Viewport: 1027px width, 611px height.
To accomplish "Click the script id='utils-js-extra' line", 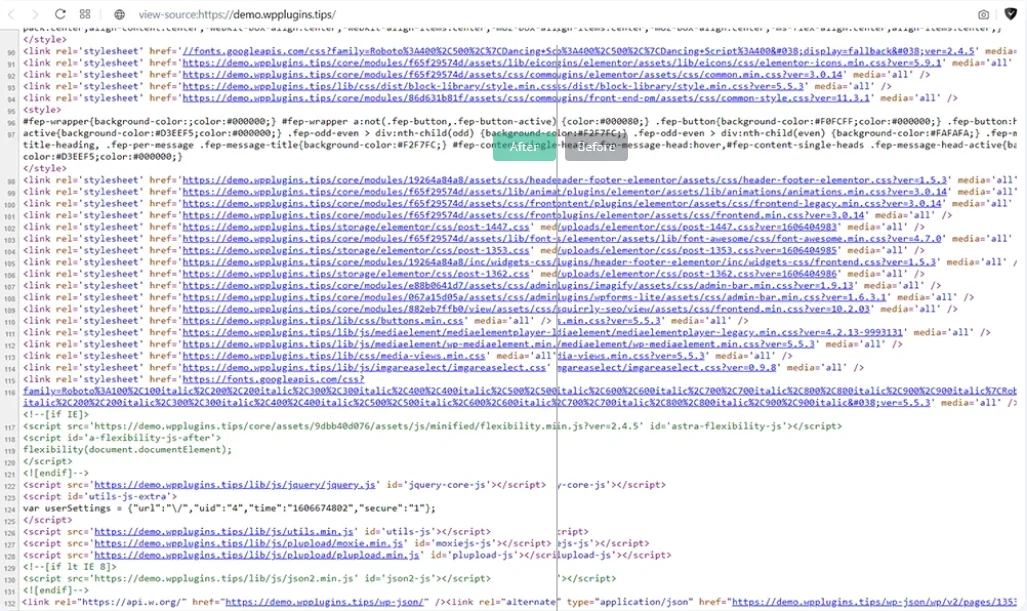I will [100, 497].
